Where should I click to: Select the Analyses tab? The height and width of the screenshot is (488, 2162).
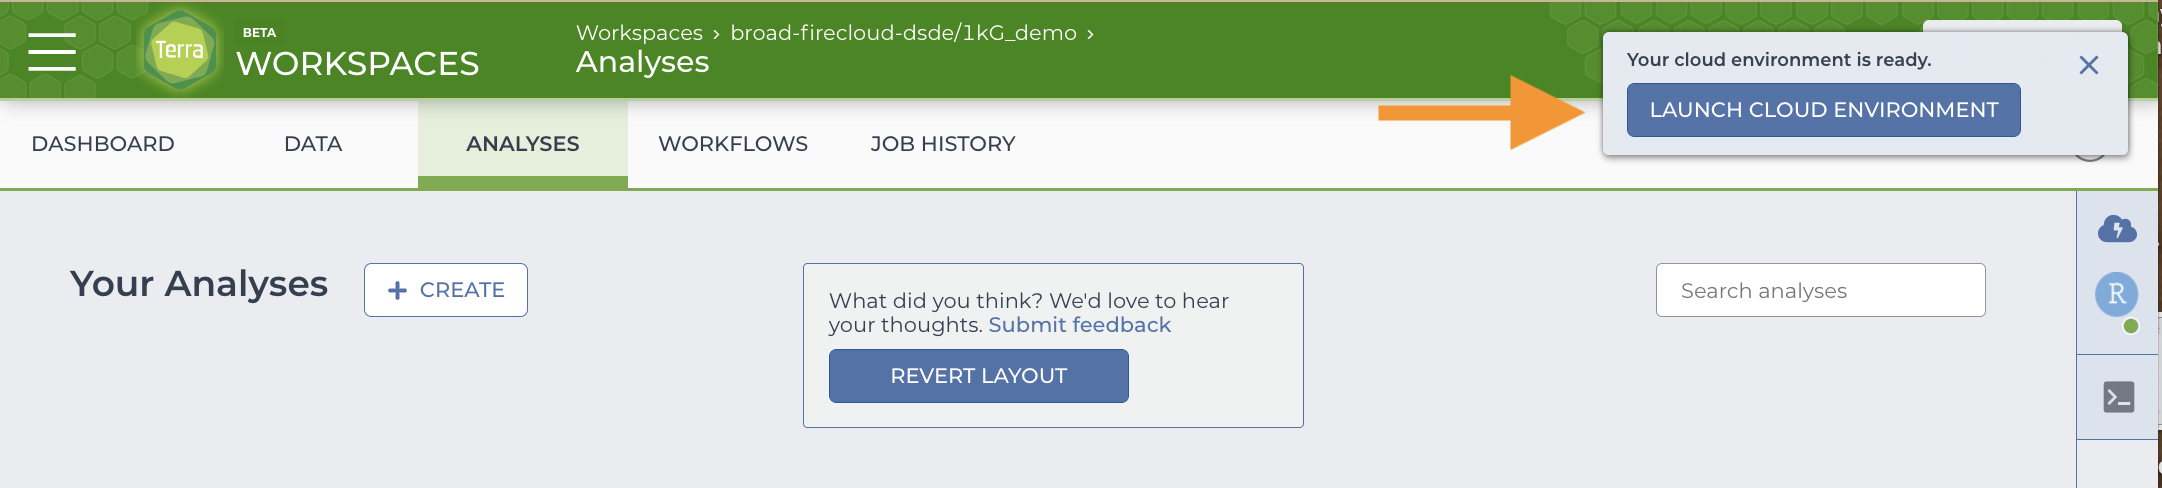pos(523,144)
